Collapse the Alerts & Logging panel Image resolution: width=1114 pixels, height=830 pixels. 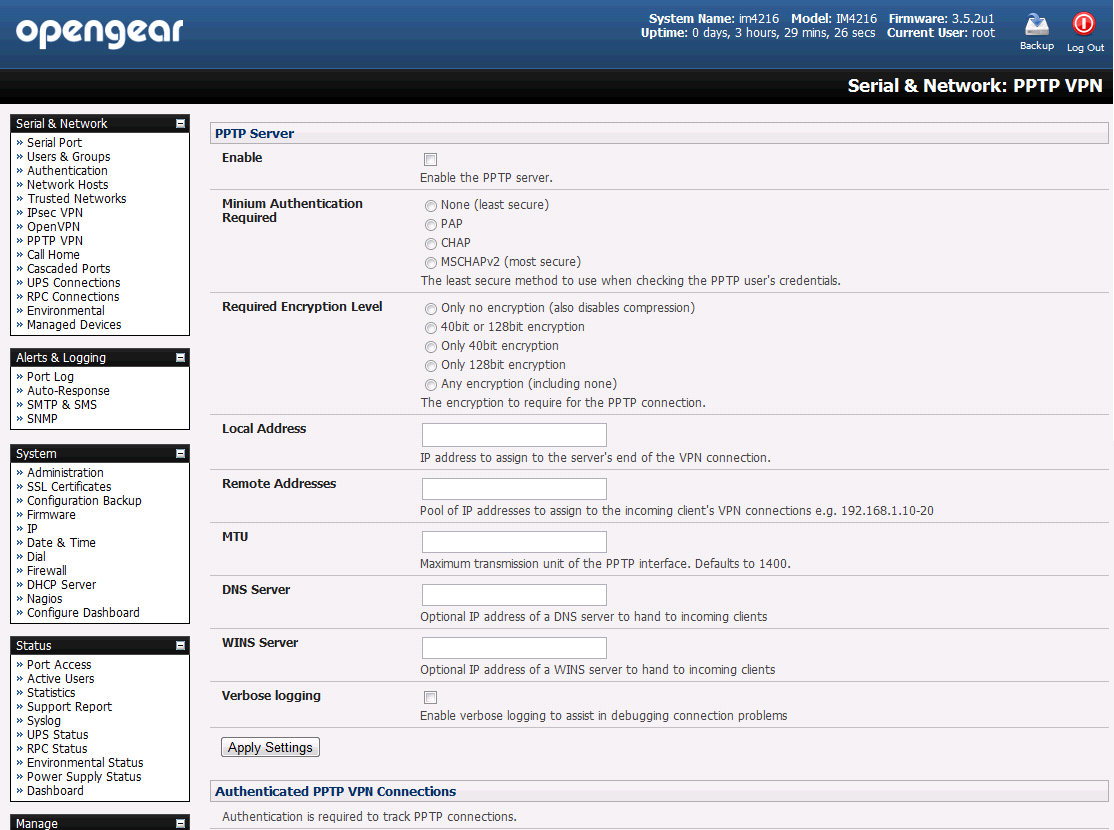[180, 357]
